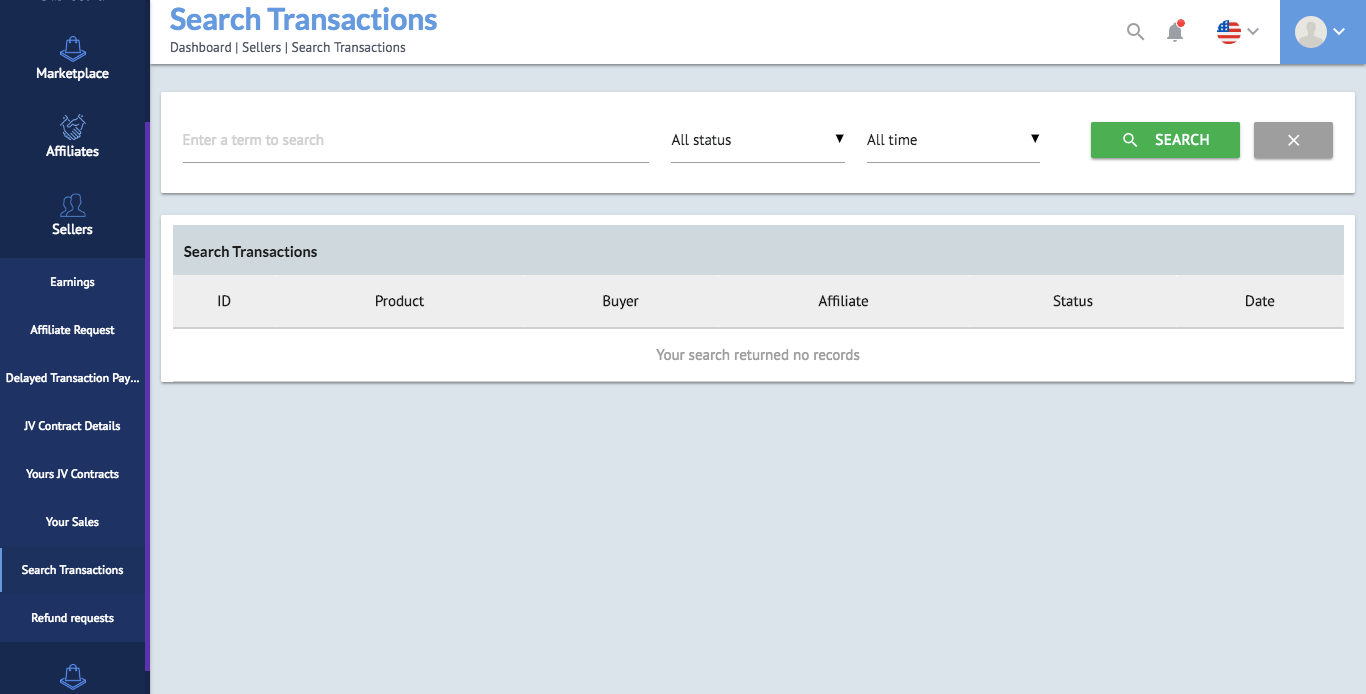Click the Search Transactions breadcrumb
The width and height of the screenshot is (1366, 694).
(x=348, y=47)
